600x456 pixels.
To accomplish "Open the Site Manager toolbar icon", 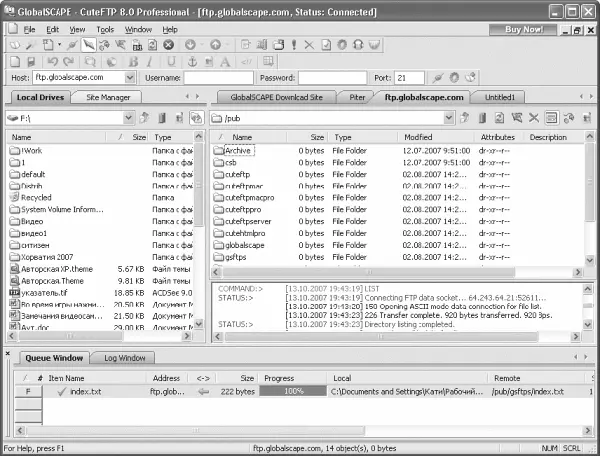I will (x=15, y=45).
